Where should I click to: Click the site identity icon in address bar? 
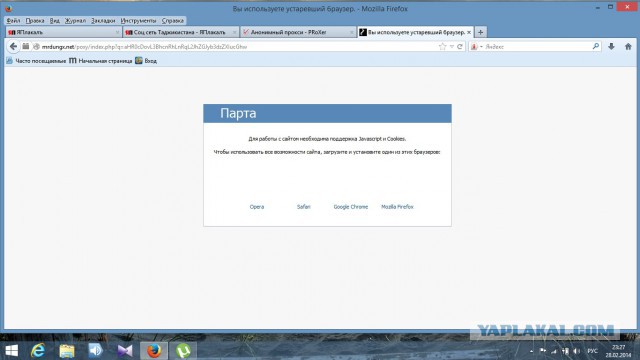36,47
